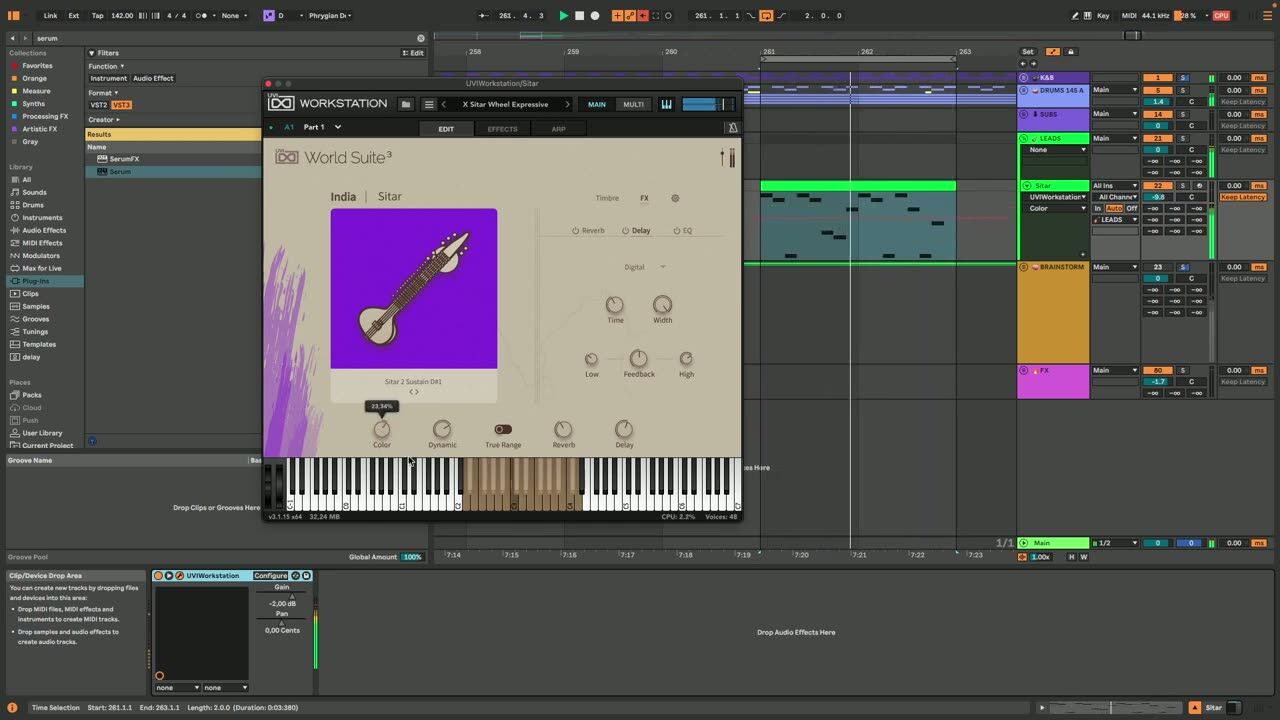1280x720 pixels.
Task: Open the Part 1 dropdown chevron
Action: point(338,127)
